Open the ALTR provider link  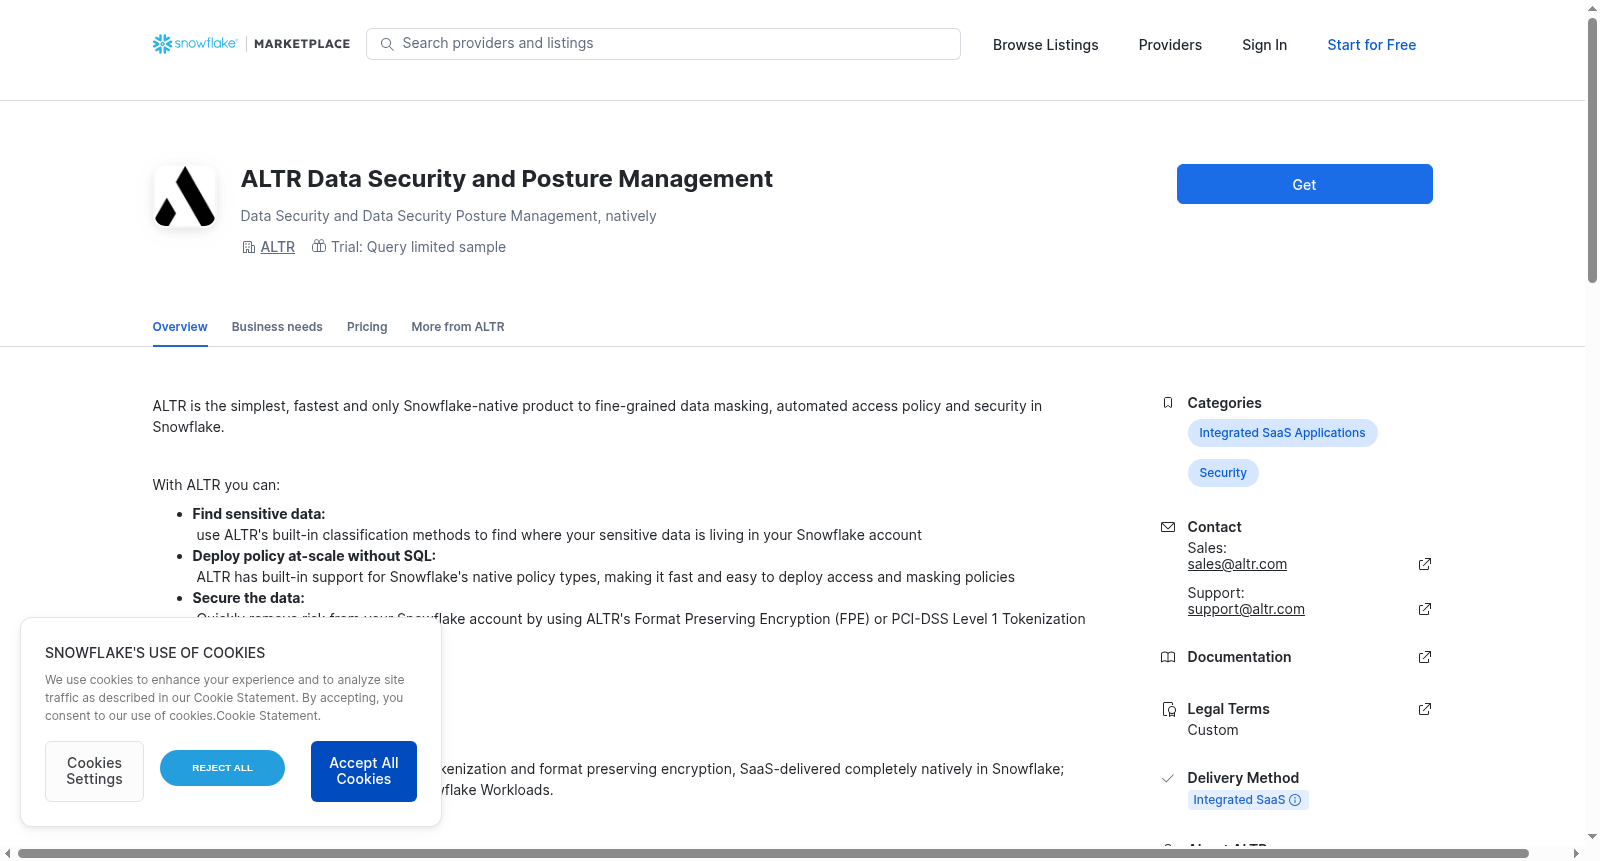[x=278, y=247]
